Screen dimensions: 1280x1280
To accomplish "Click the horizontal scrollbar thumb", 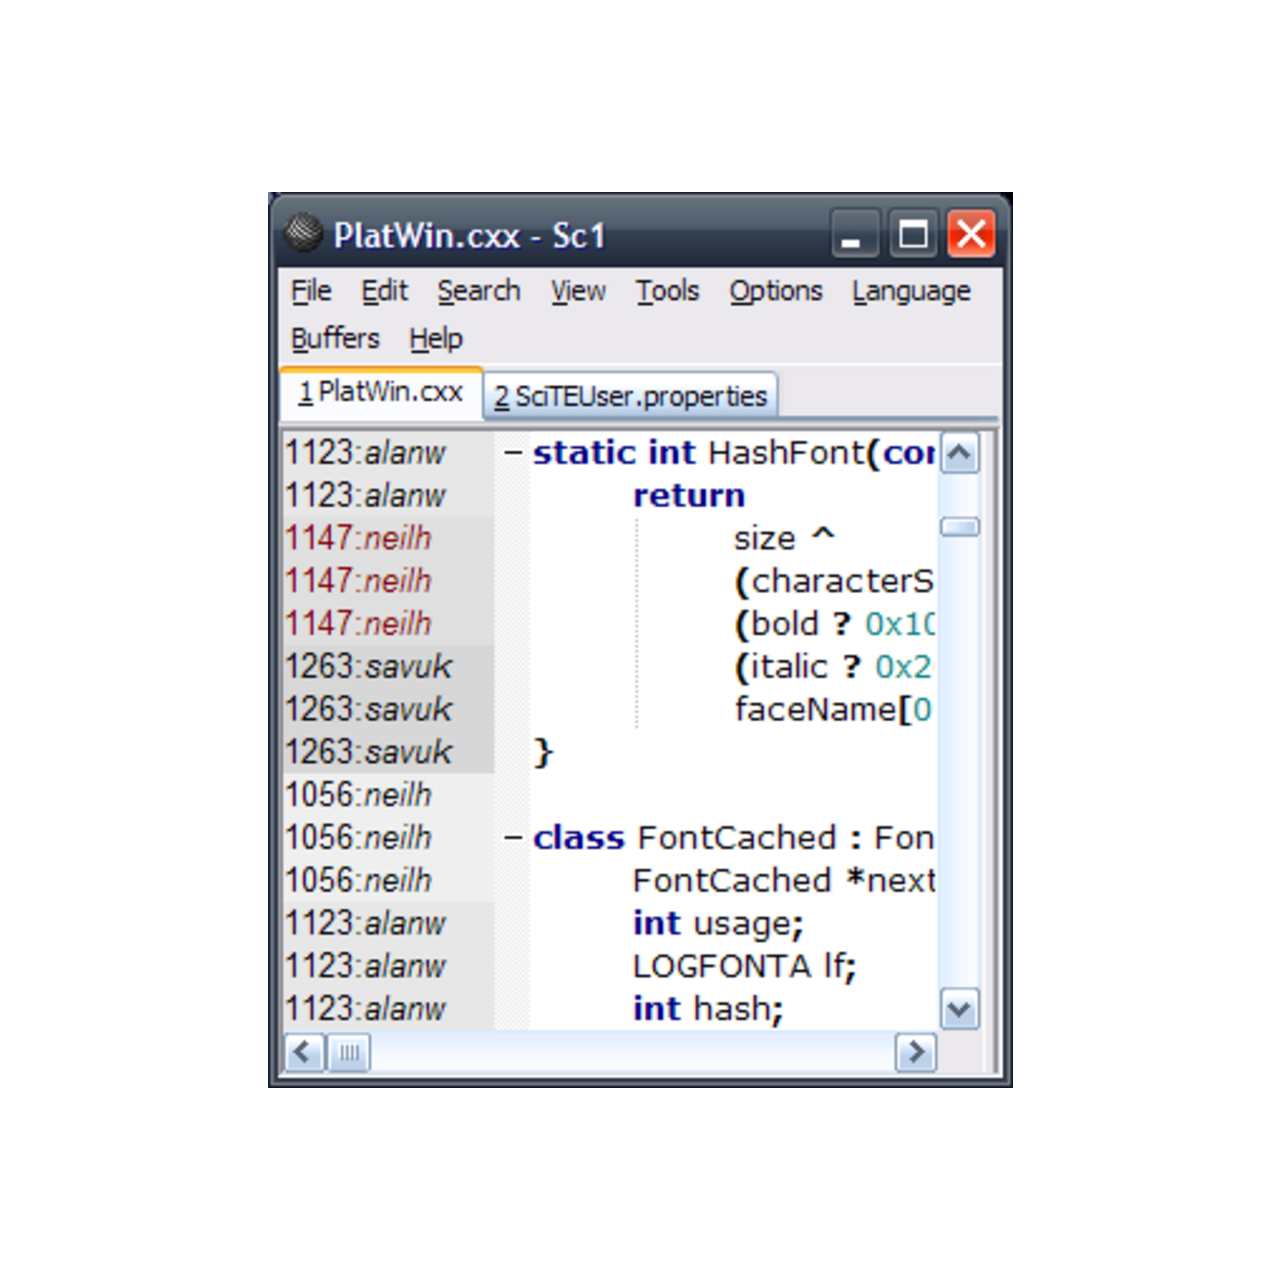I will click(349, 1052).
